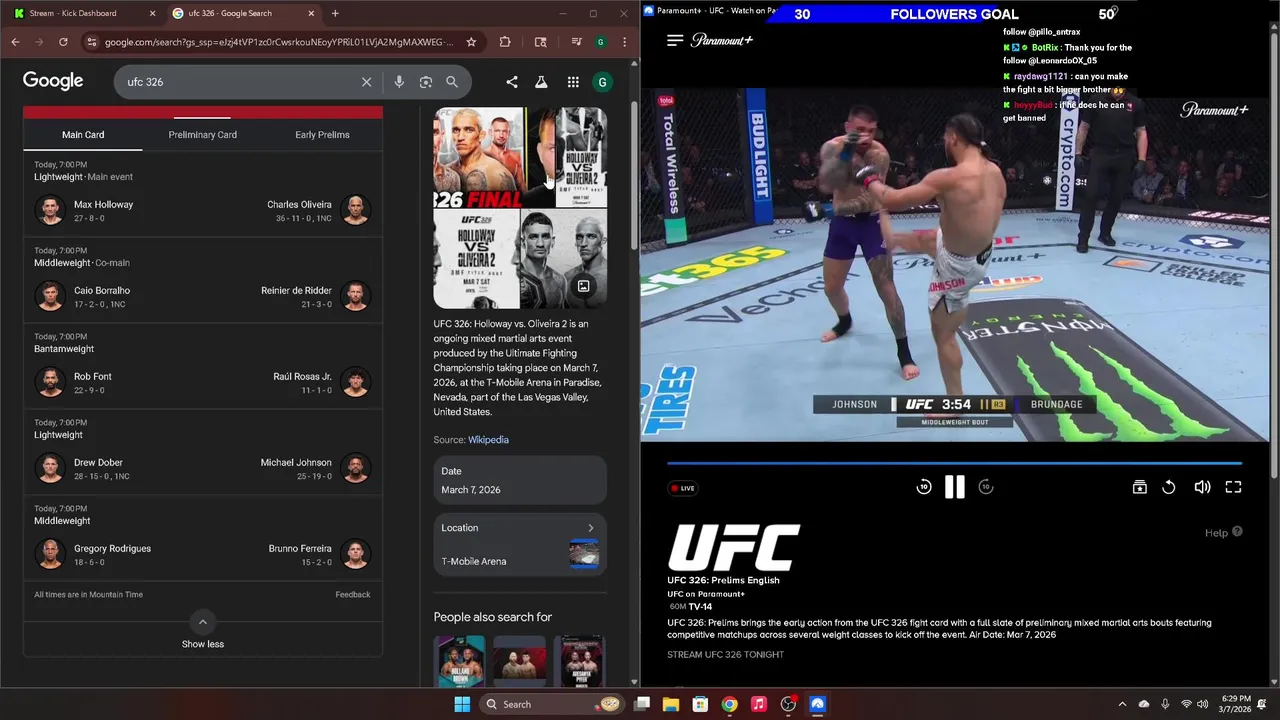The image size is (1280, 720).
Task: Open the Wikipedia source link
Action: [488, 440]
